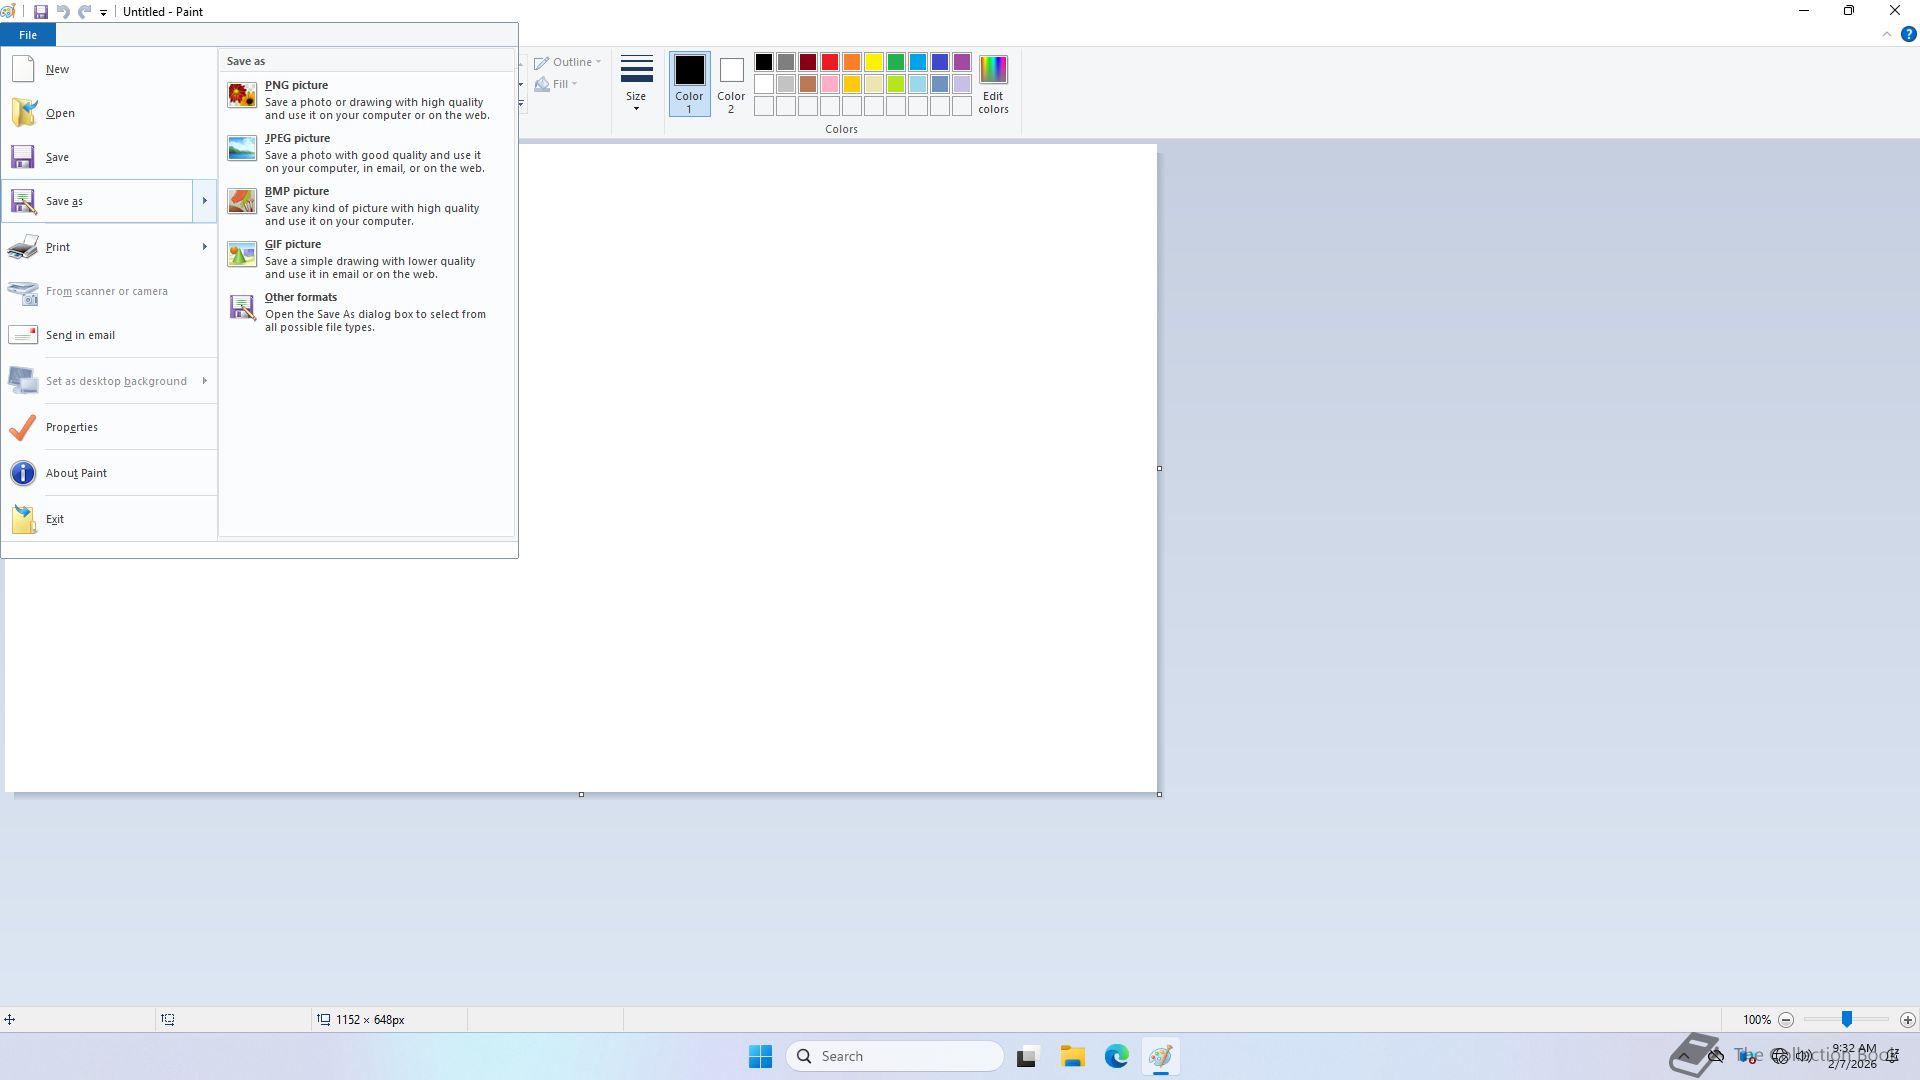Open the Other formats save dialog
The width and height of the screenshot is (1920, 1080).
(x=300, y=298)
